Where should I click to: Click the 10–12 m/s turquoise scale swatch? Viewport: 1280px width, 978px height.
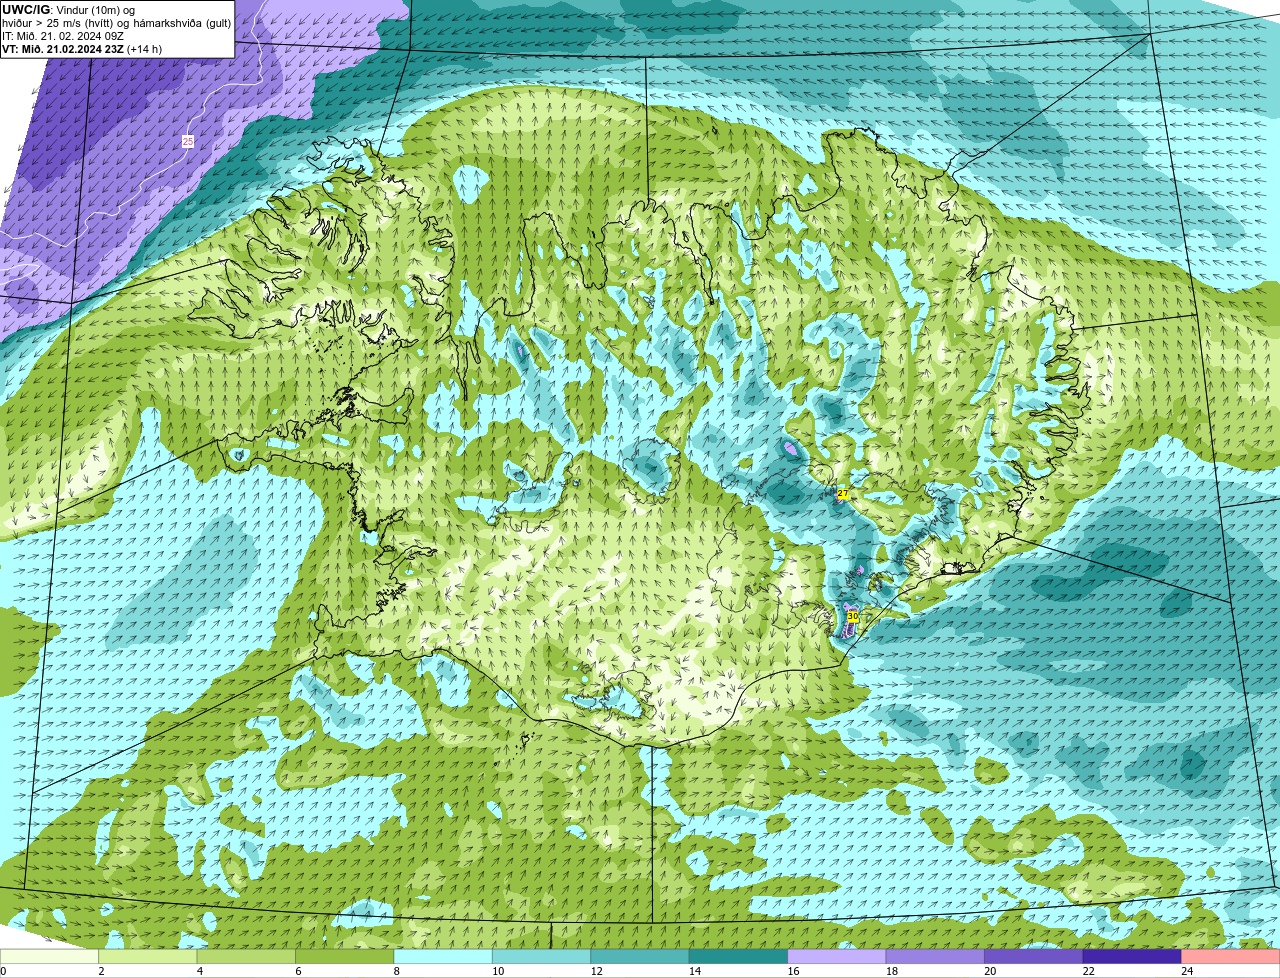click(x=542, y=956)
